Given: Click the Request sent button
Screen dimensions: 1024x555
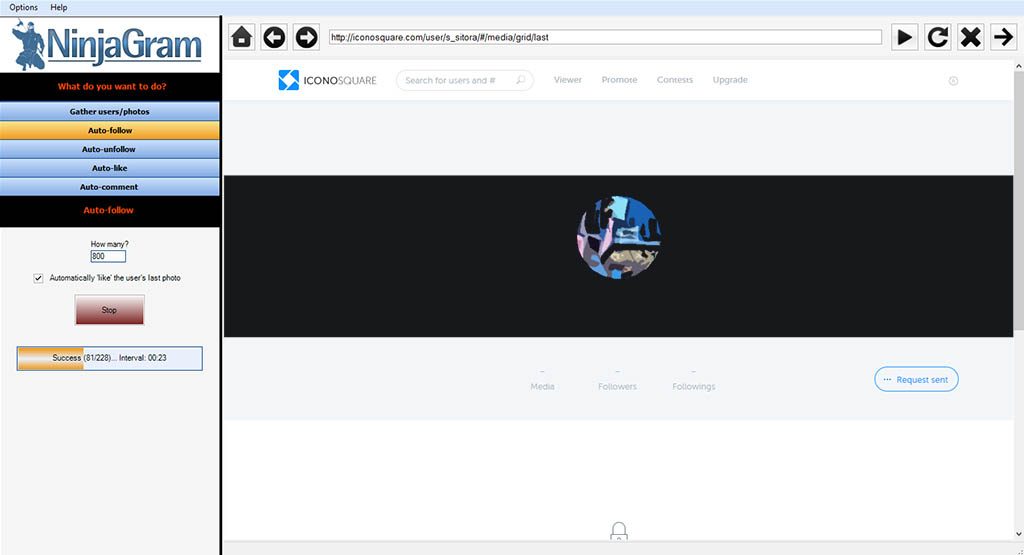Looking at the screenshot, I should 915,380.
